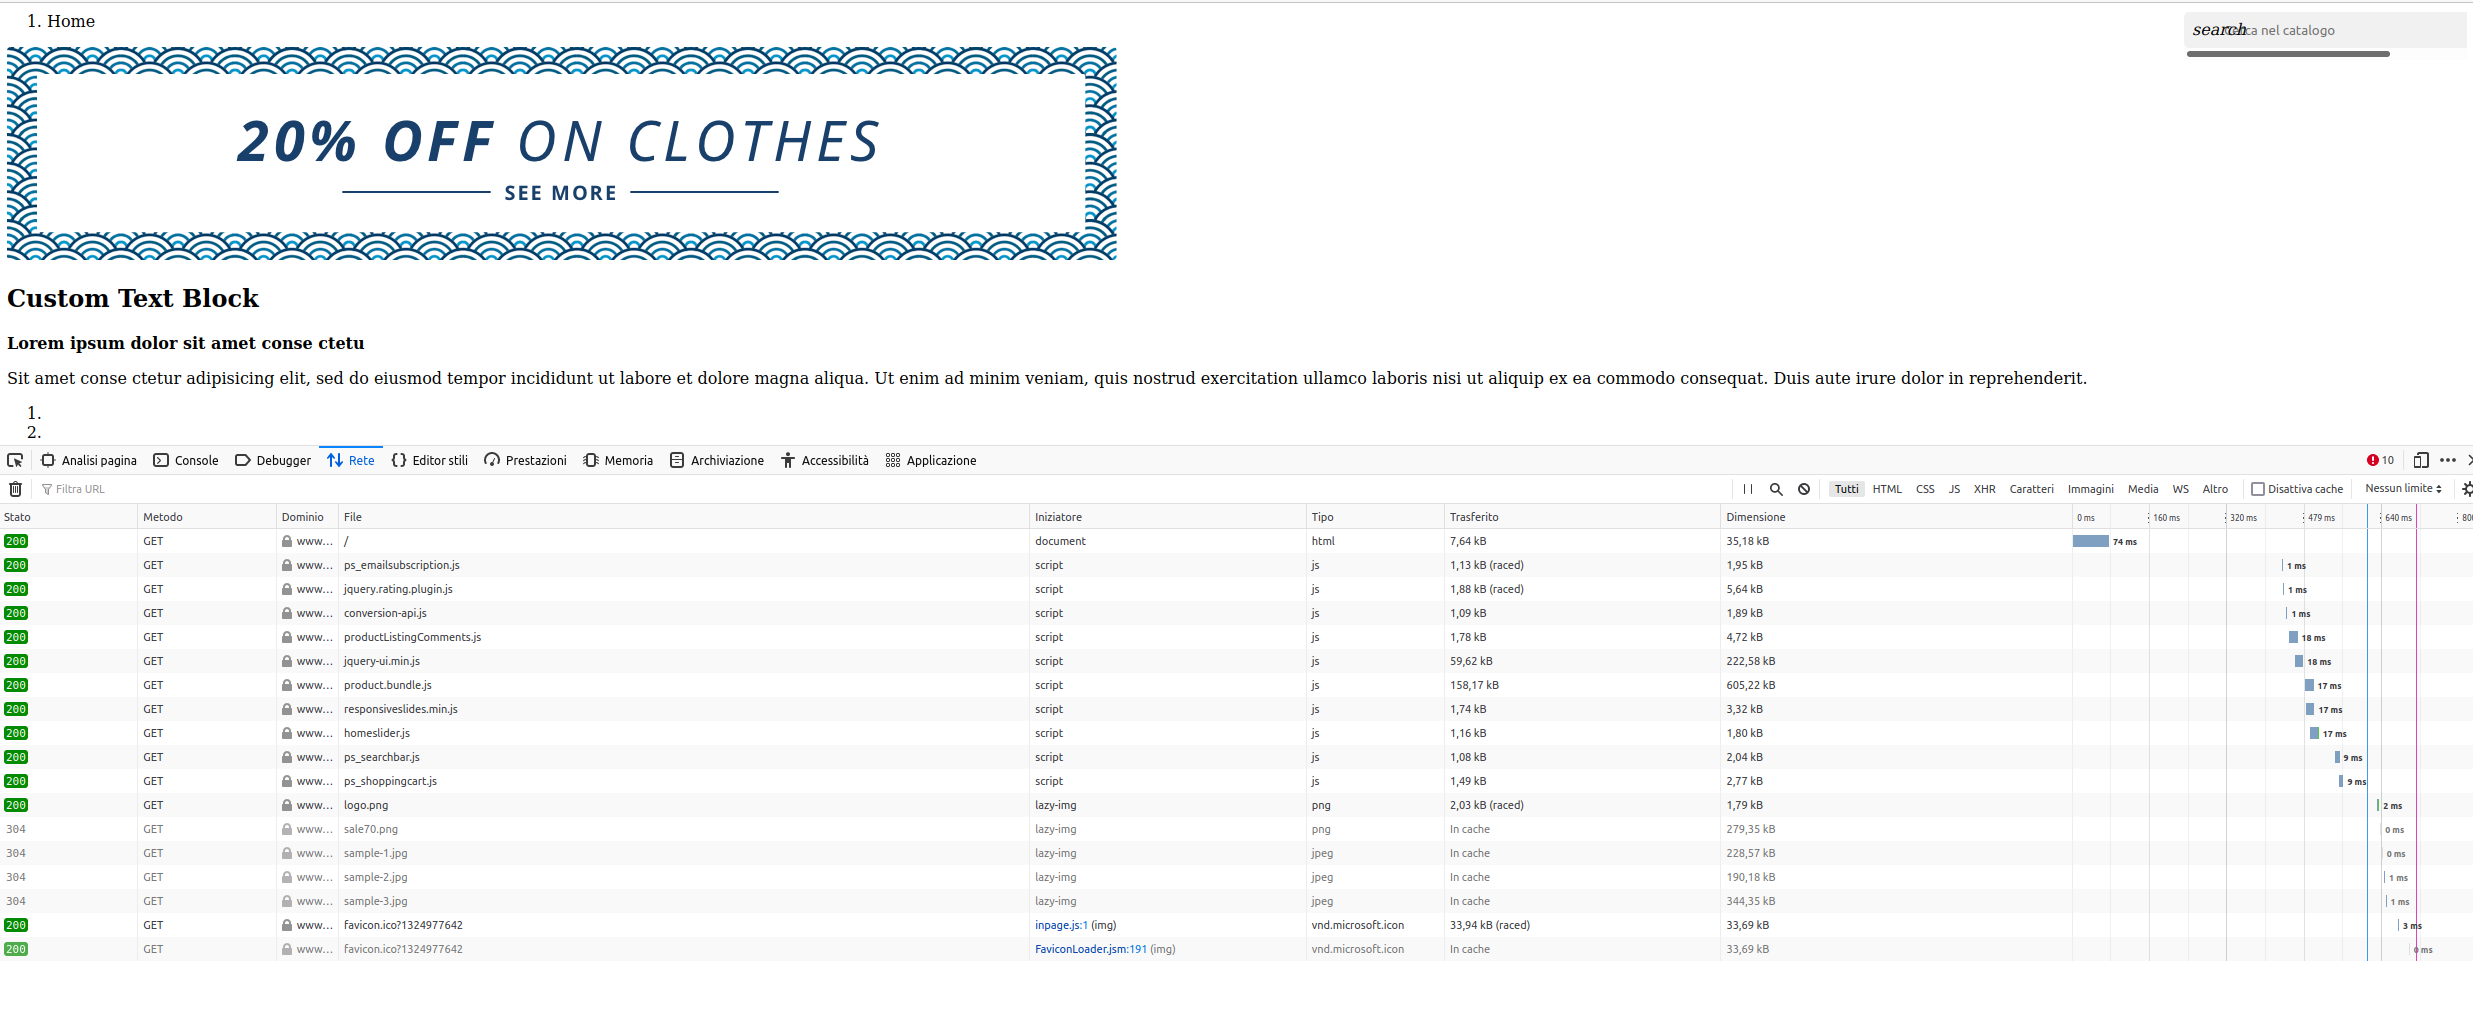Expand the right panel with the chevron arrow
2473x1022 pixels.
click(x=2470, y=460)
